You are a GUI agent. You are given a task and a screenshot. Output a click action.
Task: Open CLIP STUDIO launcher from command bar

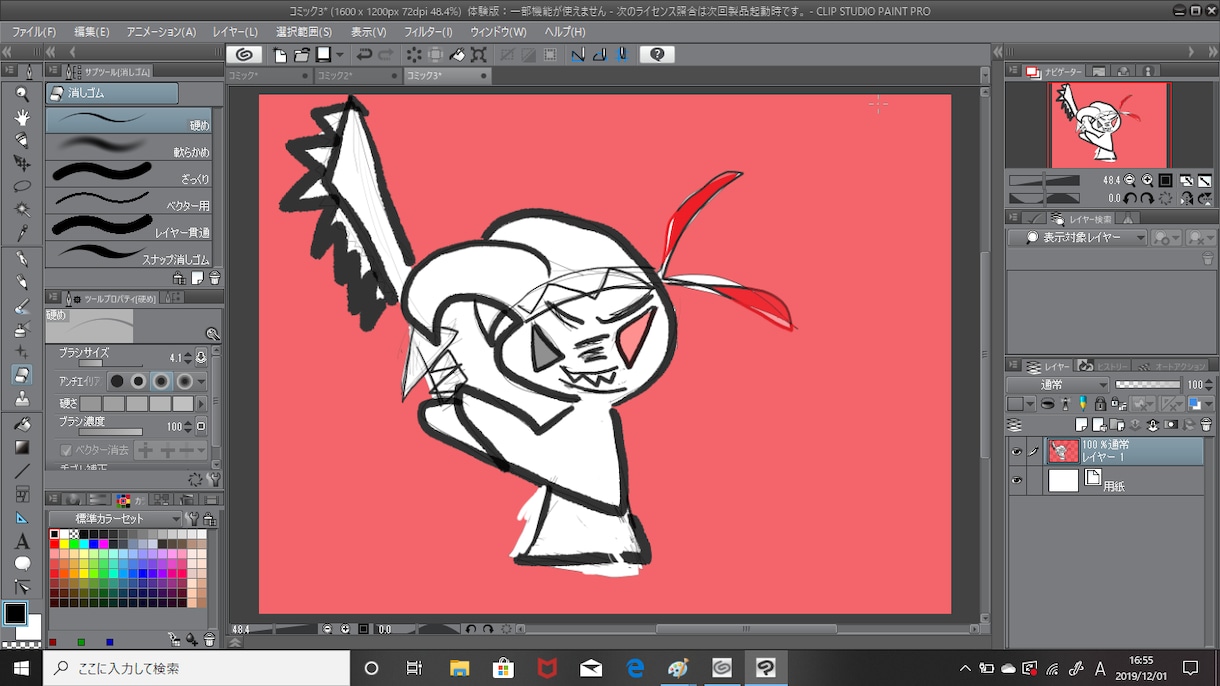tap(244, 55)
